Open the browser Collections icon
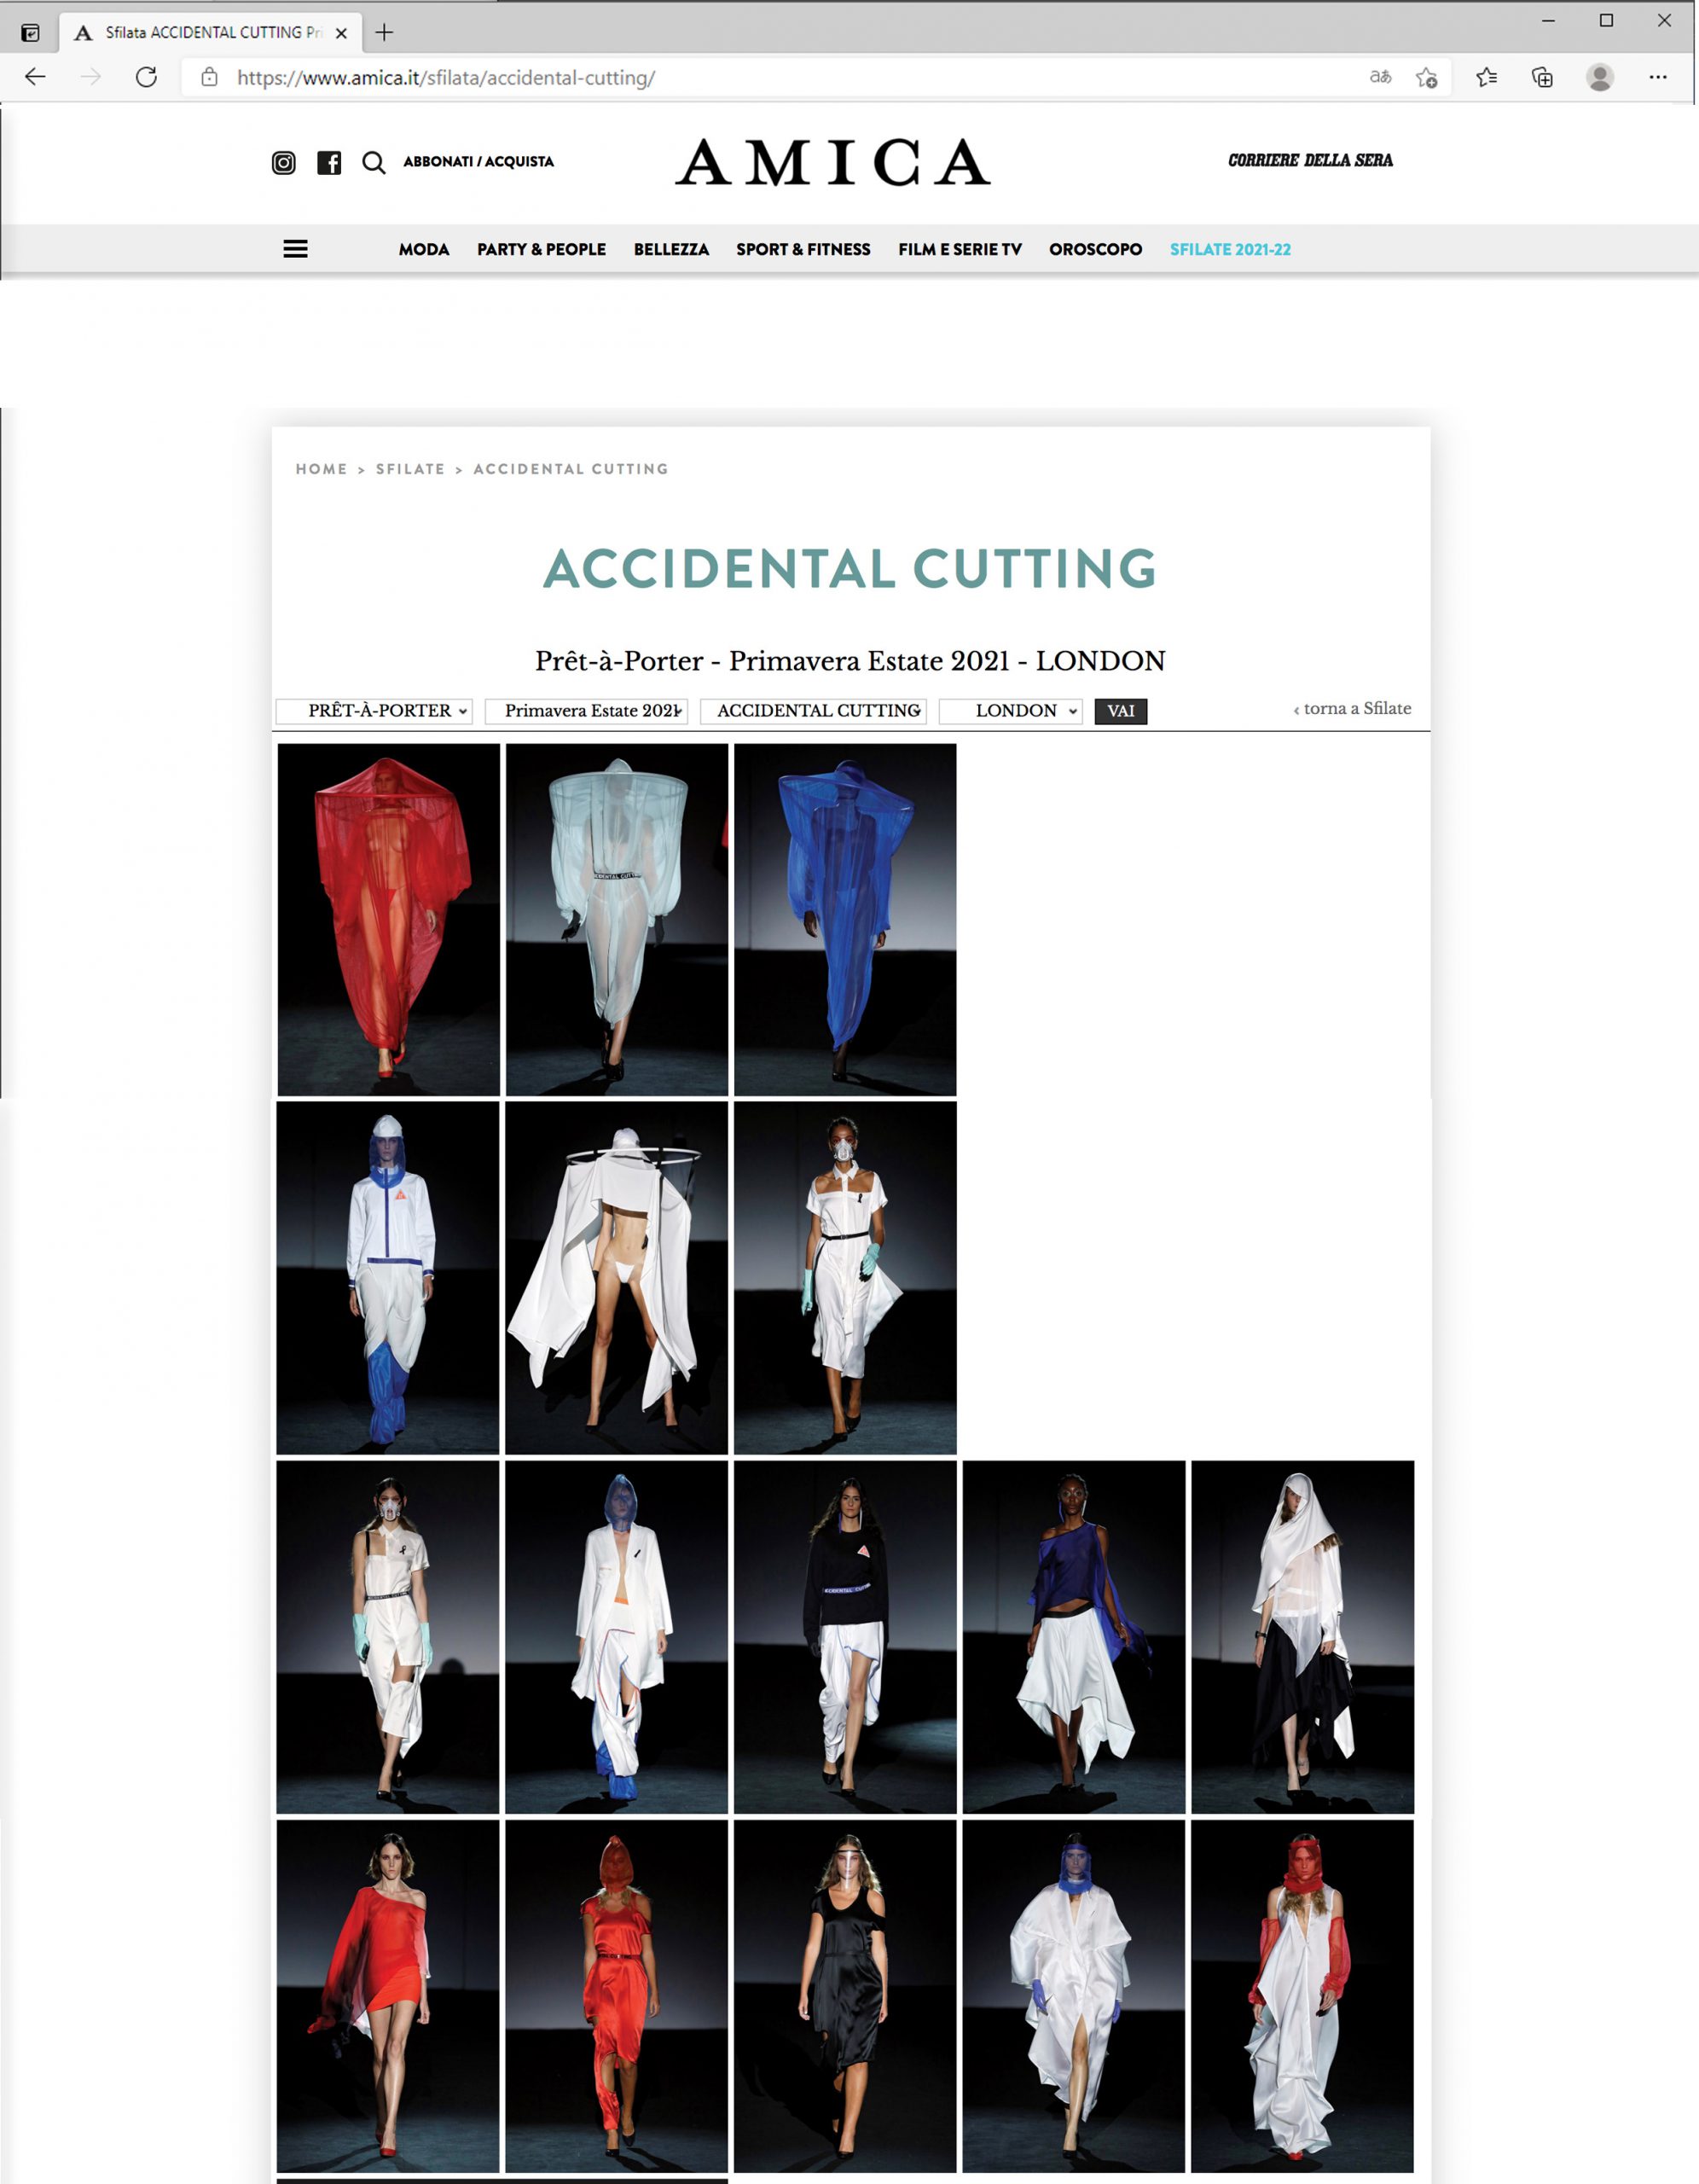The height and width of the screenshot is (2184, 1699). coord(1542,77)
